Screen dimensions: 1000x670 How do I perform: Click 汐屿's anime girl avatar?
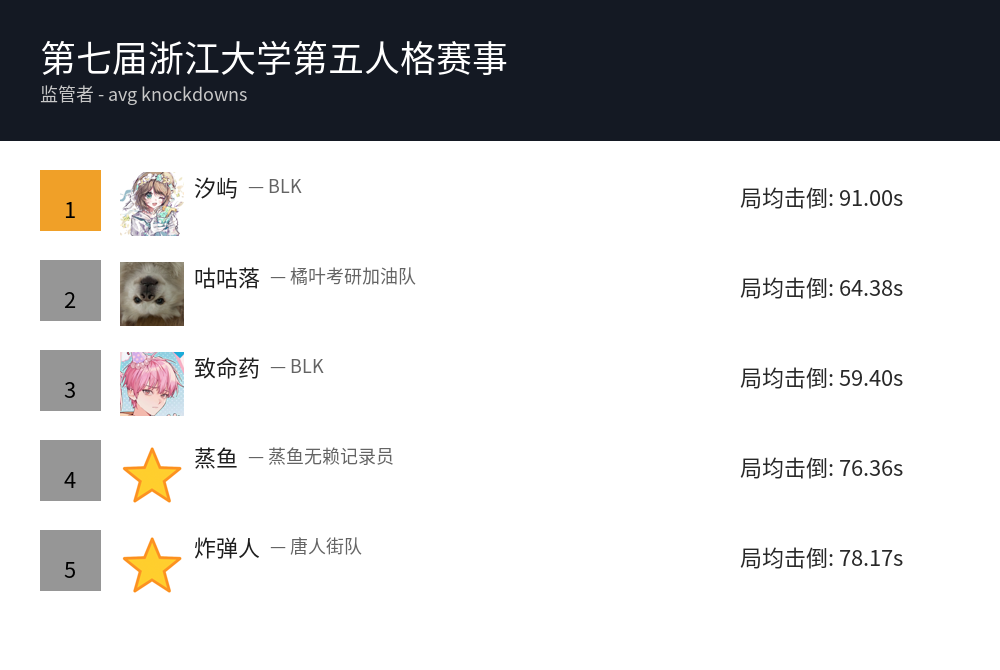click(151, 203)
